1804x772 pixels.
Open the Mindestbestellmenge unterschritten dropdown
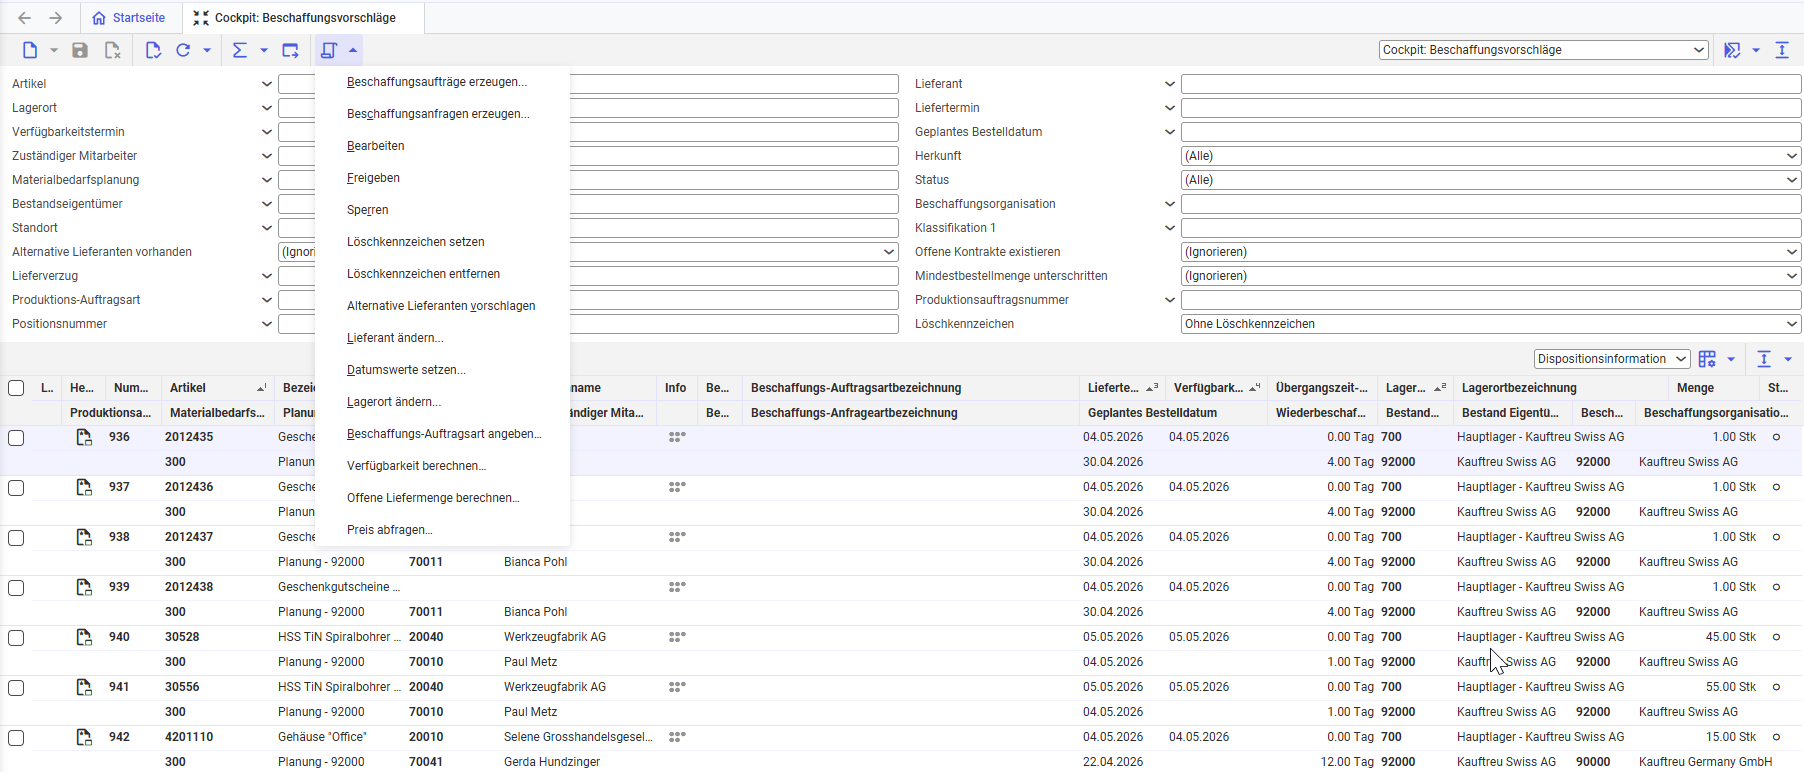pyautogui.click(x=1490, y=276)
